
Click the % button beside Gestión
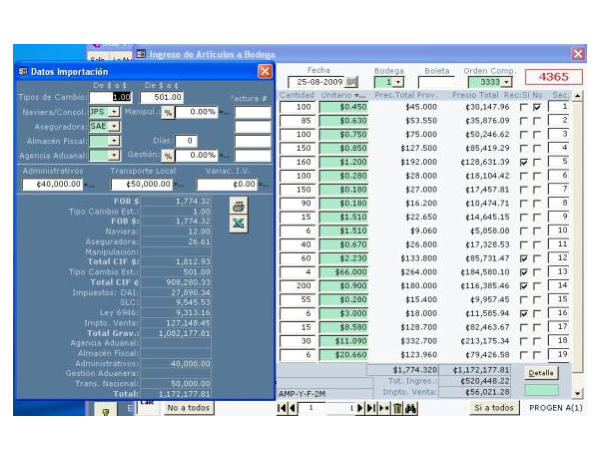168,155
